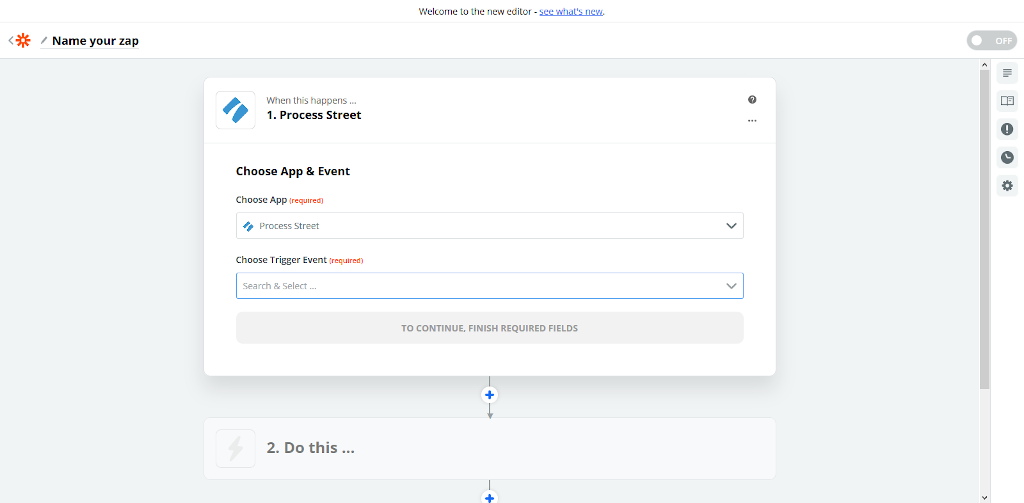Click the Process Street app logo in step header
The width and height of the screenshot is (1024, 503).
point(235,110)
